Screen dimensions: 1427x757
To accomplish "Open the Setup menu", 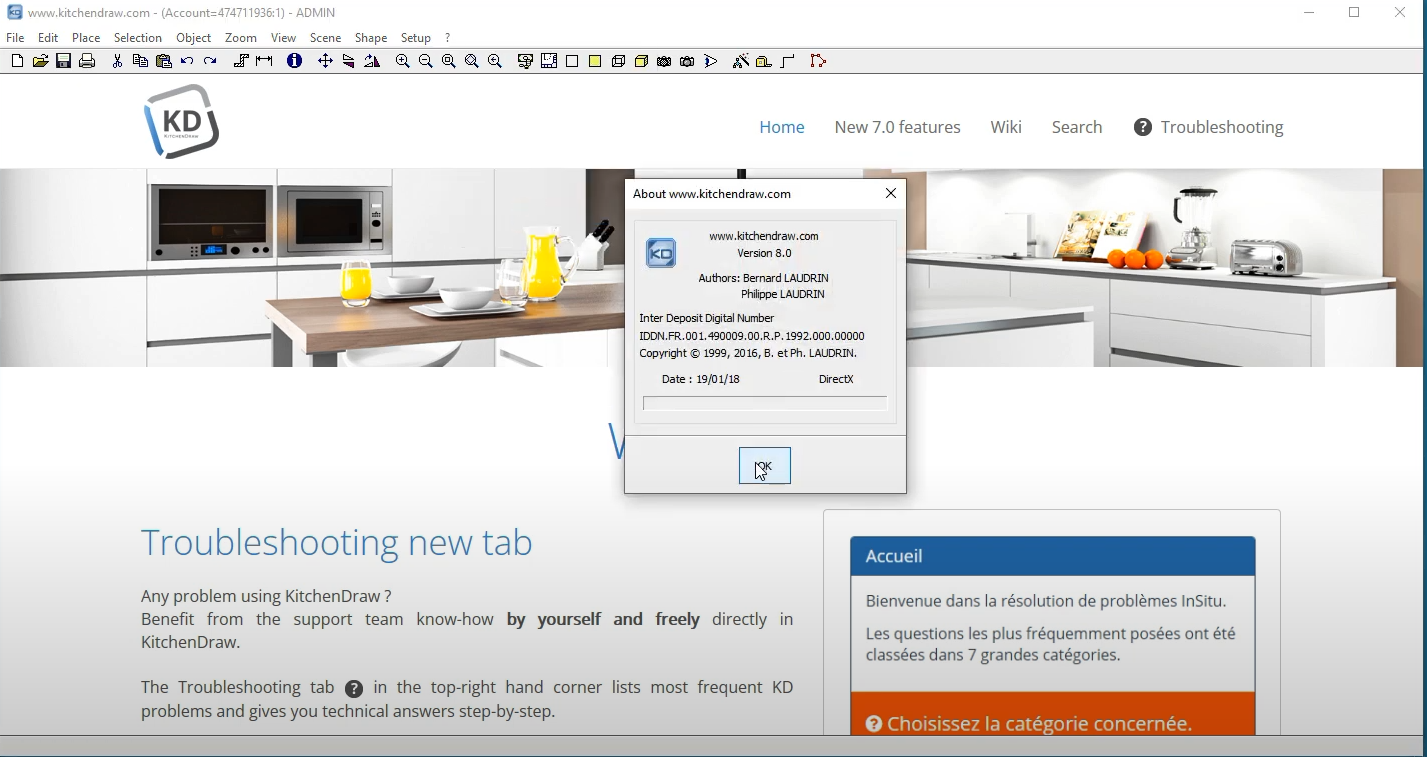I will tap(415, 38).
